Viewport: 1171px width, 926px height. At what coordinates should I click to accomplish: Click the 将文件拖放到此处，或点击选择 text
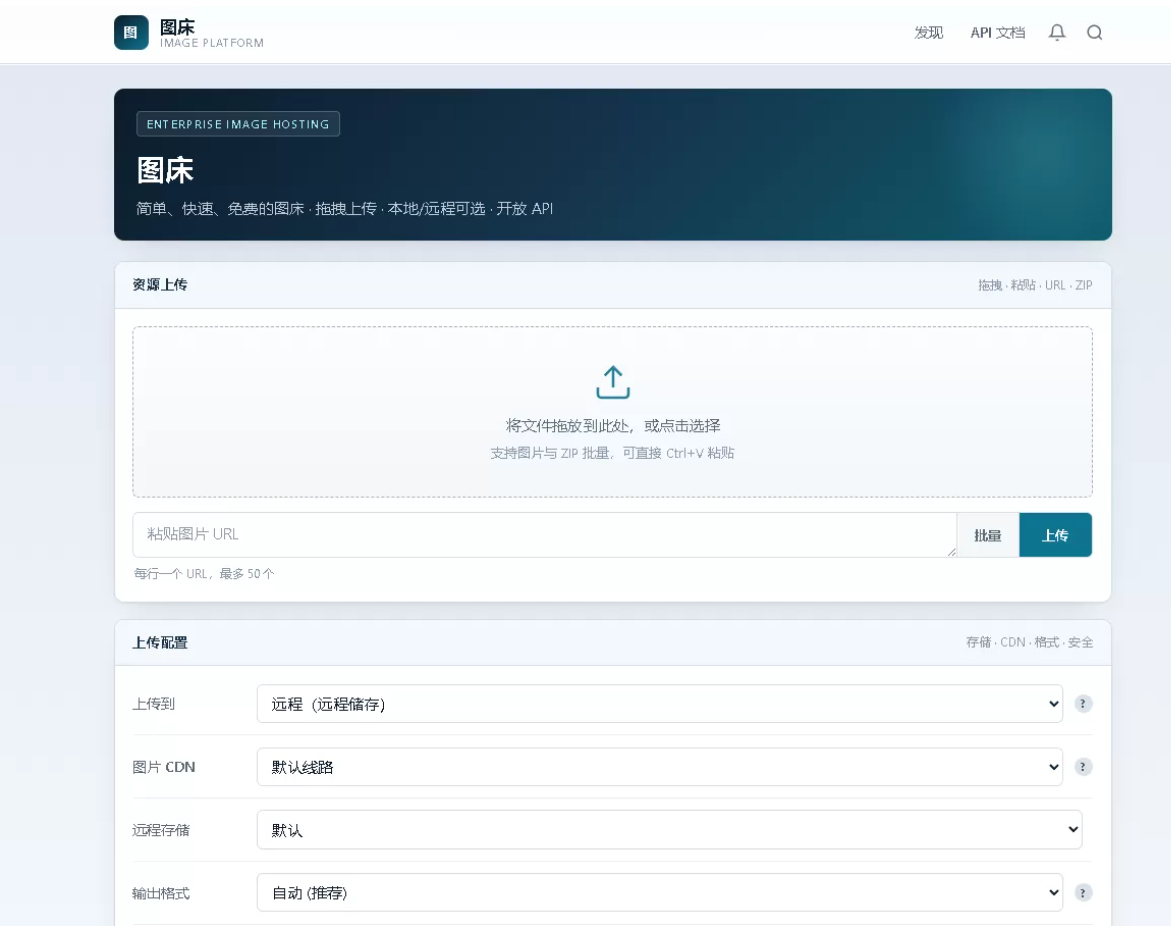pos(612,426)
